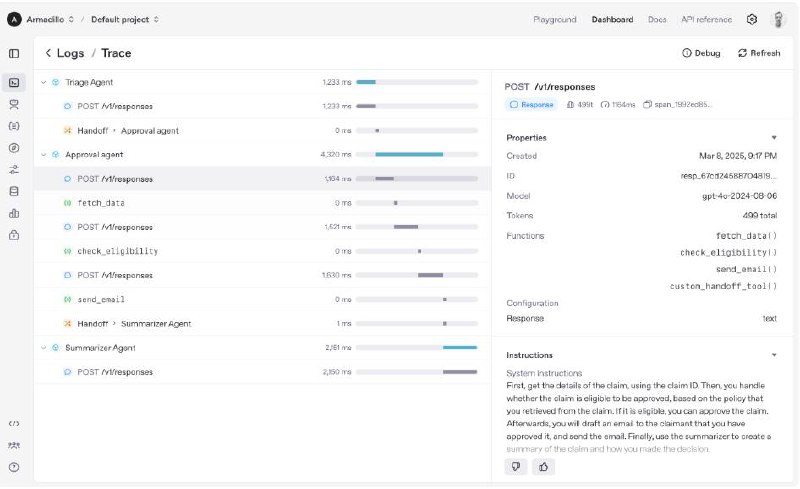
Task: Collapse the Triage Agent tree node
Action: (44, 82)
